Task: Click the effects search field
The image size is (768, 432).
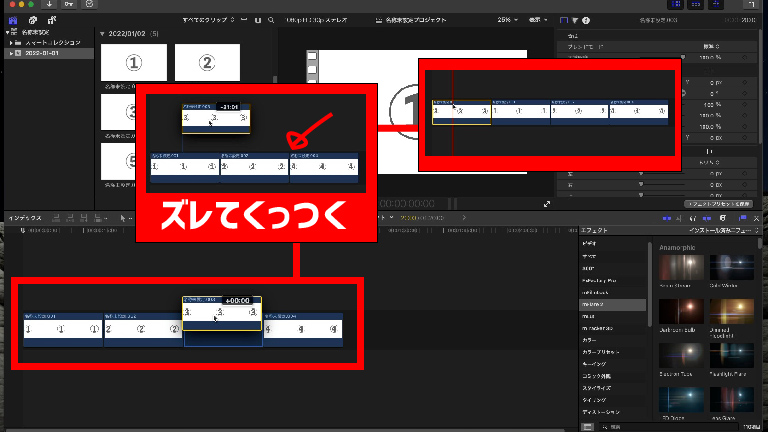Action: 671,427
